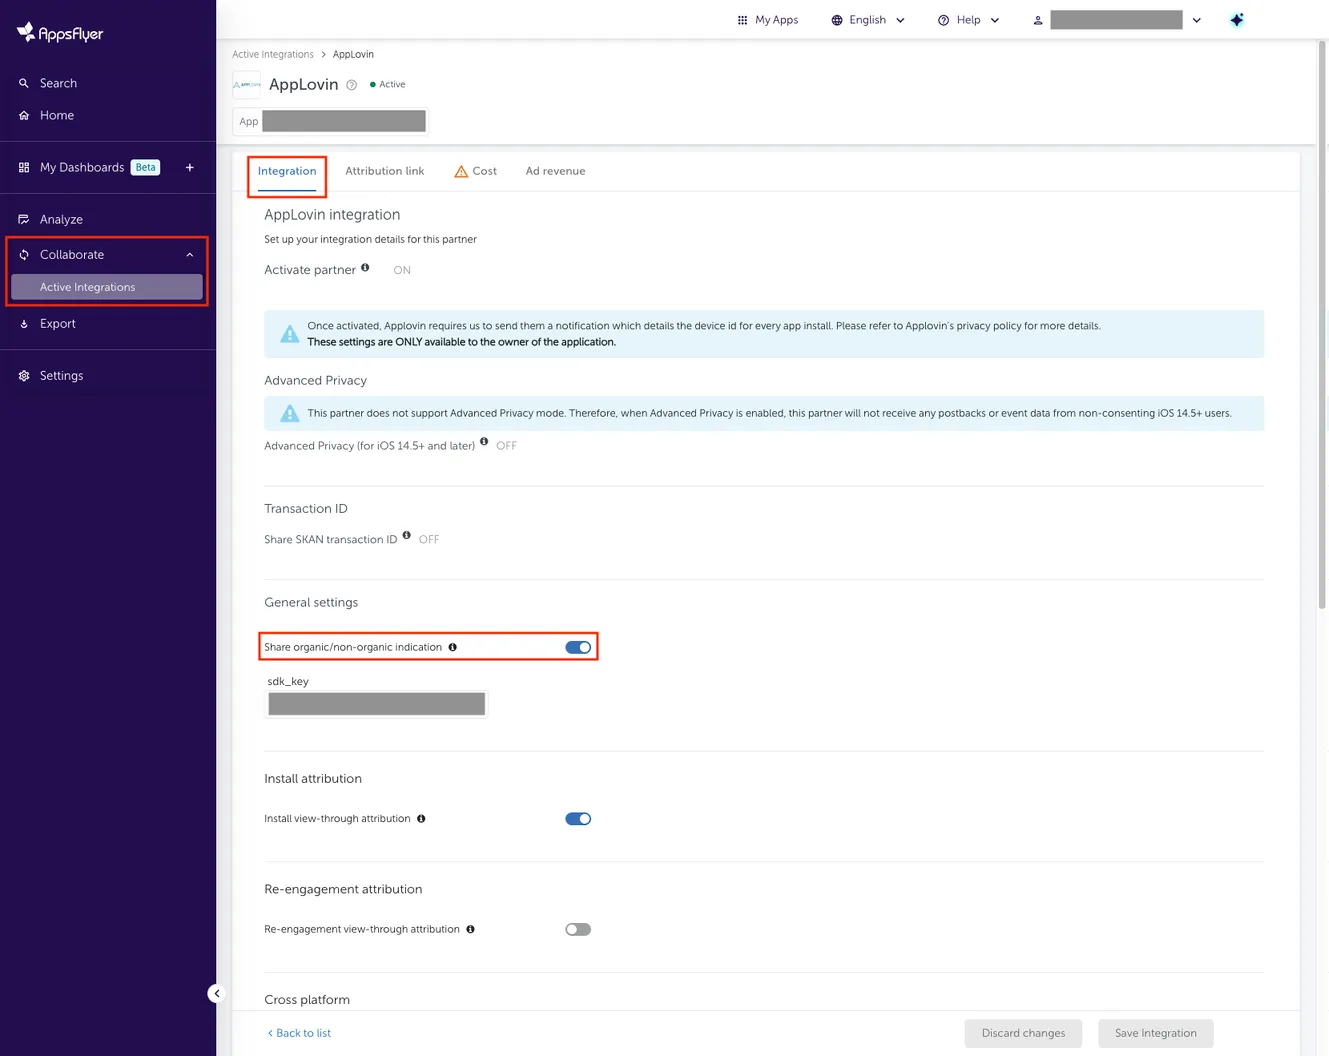Open the My Apps grid icon
Screen dimensions: 1329x1056
(x=742, y=19)
